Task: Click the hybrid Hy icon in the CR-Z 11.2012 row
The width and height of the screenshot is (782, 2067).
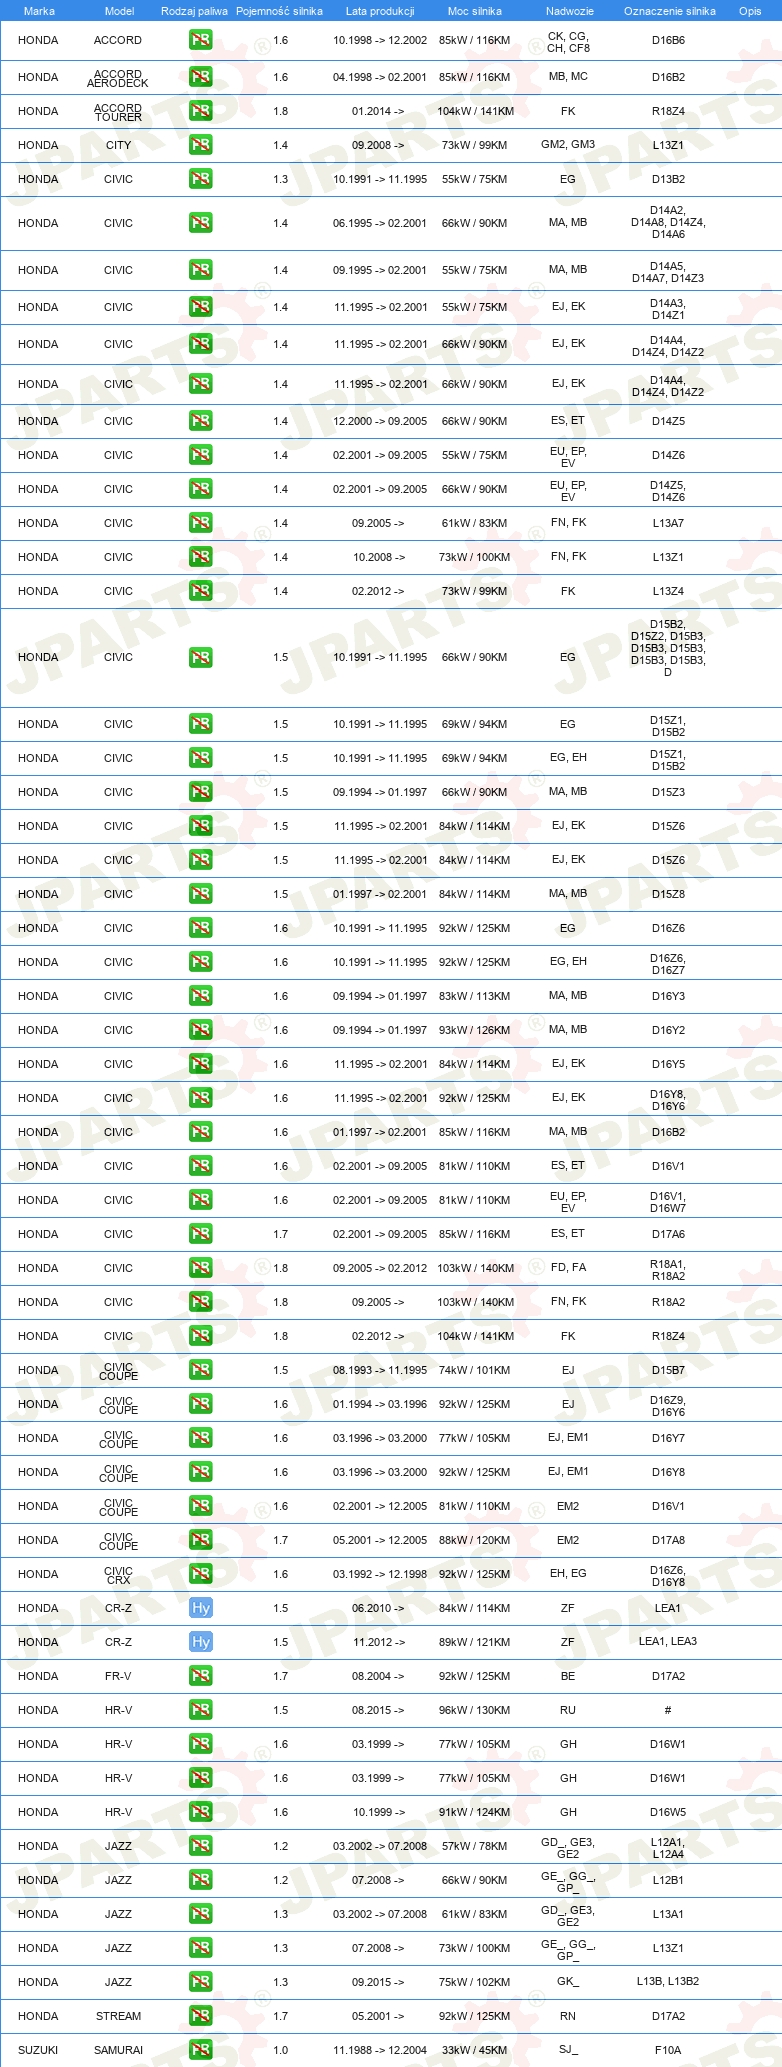Action: (x=200, y=1642)
